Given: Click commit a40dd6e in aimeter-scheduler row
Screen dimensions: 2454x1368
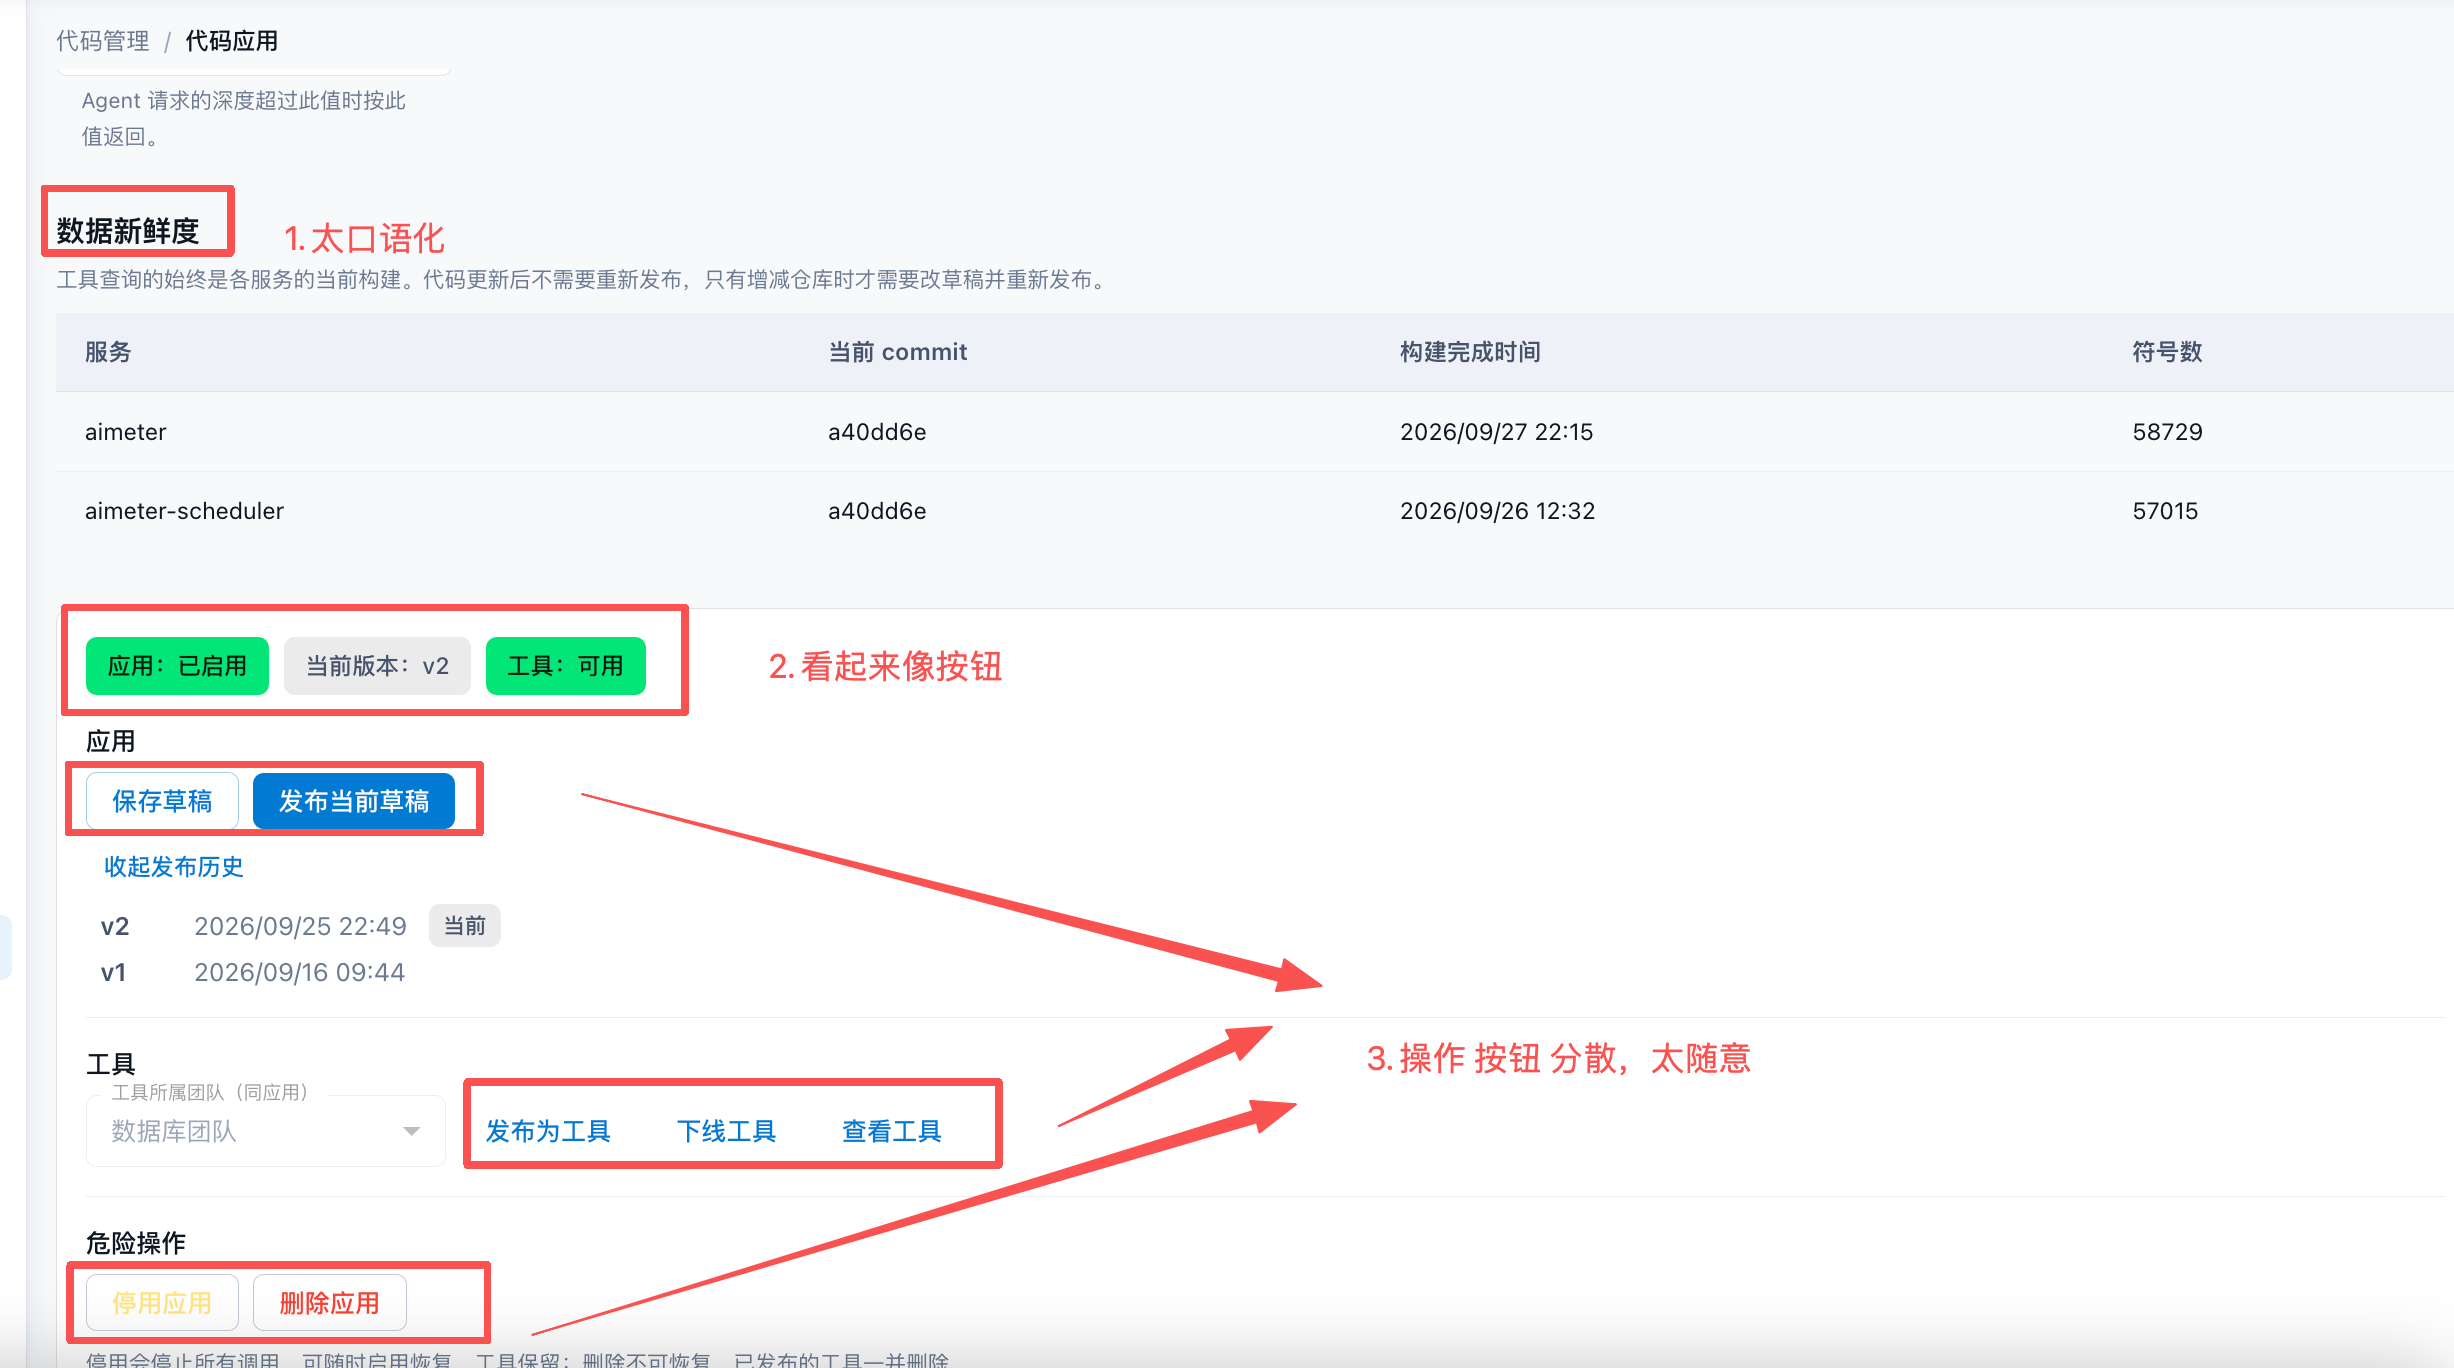Looking at the screenshot, I should 877,511.
